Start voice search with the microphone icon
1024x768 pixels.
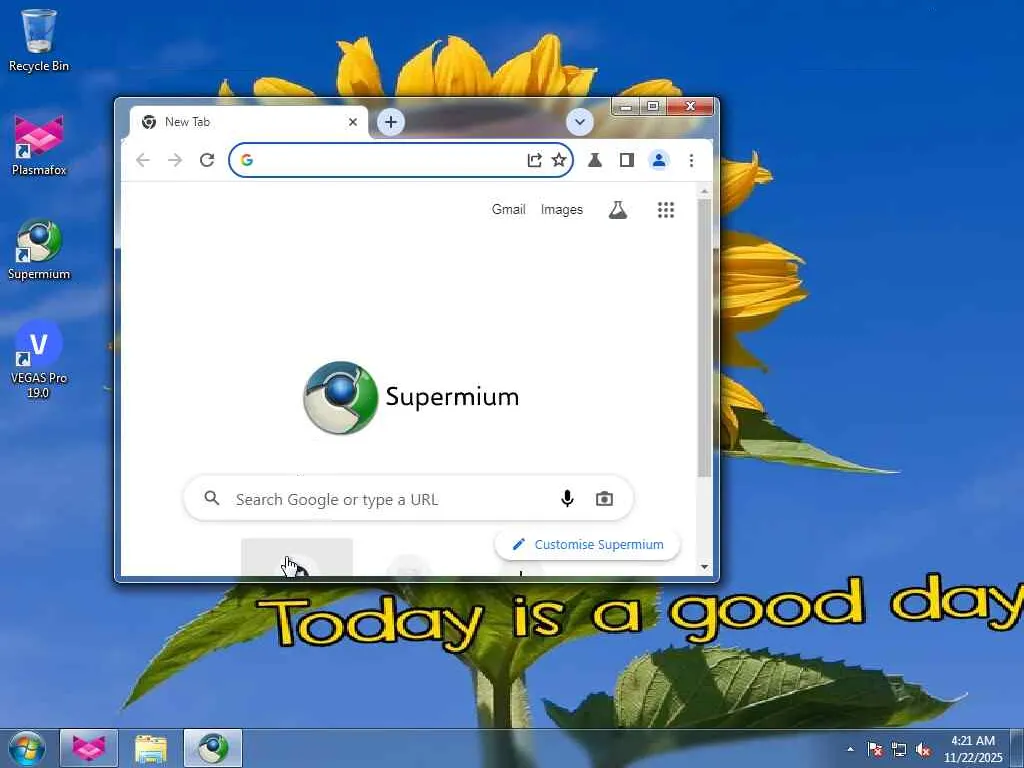point(568,499)
